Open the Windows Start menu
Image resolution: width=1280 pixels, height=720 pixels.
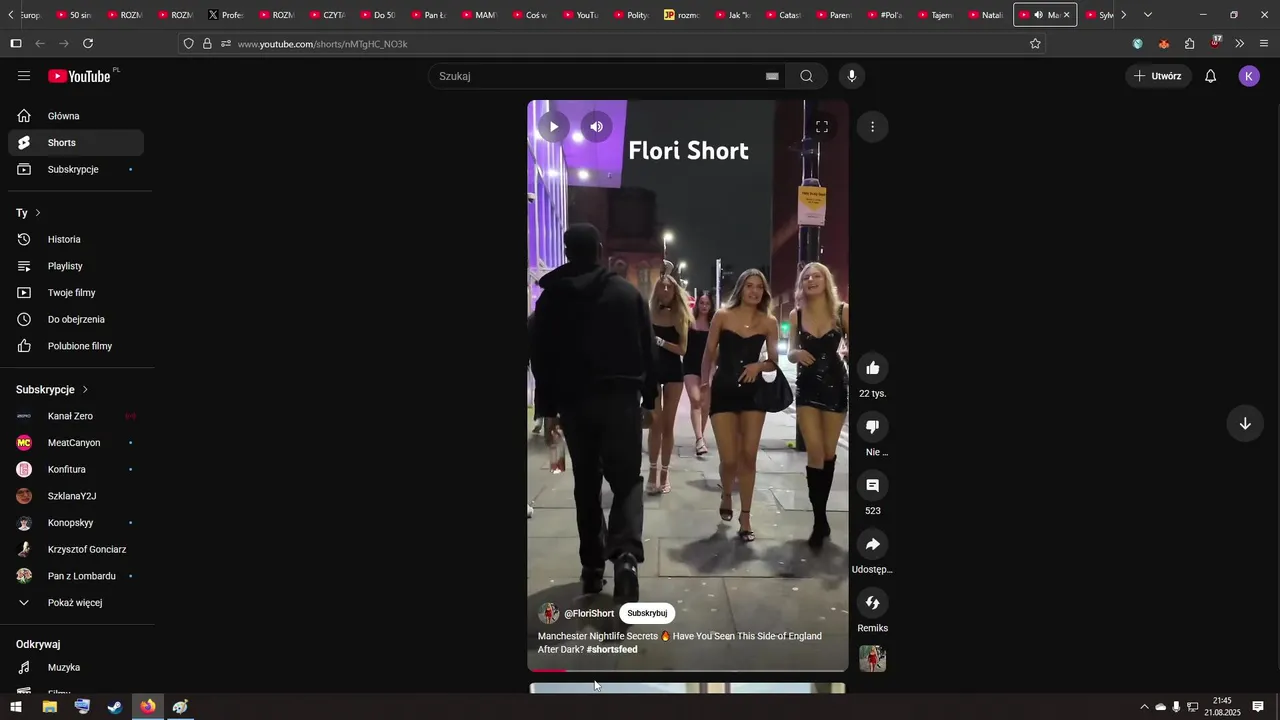16,707
